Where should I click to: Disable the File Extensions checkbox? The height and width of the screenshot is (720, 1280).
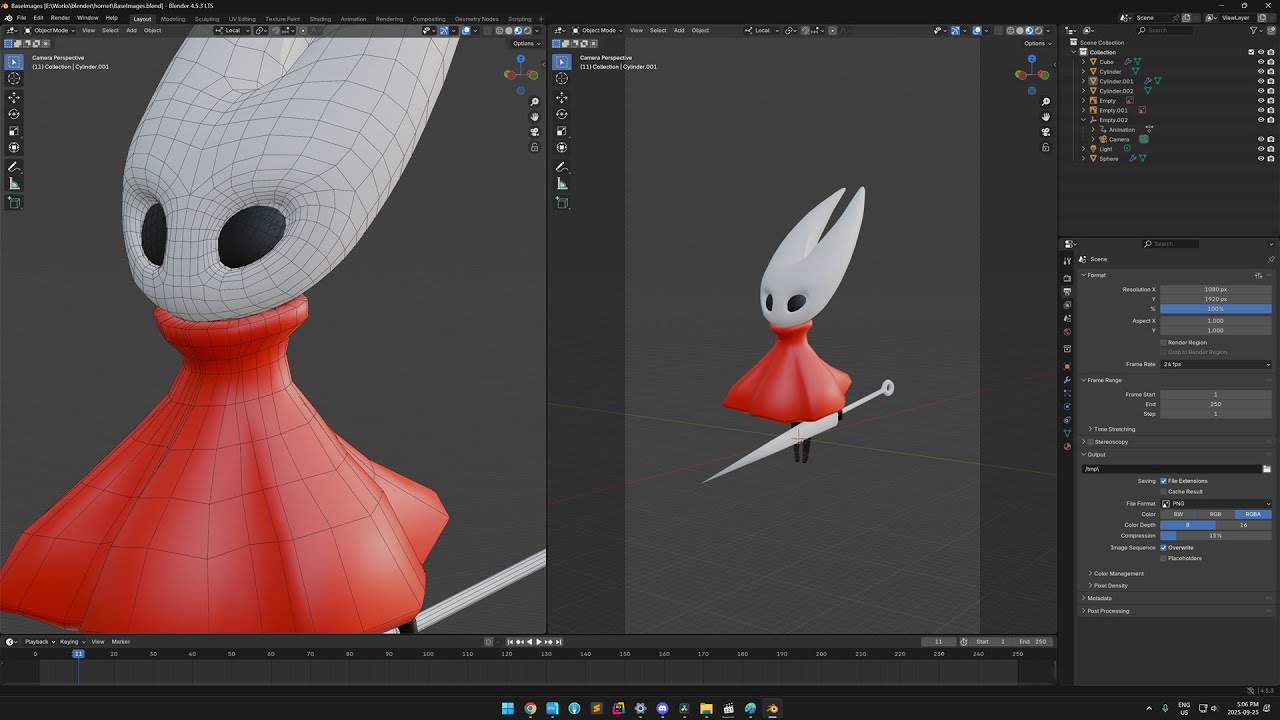click(1164, 481)
